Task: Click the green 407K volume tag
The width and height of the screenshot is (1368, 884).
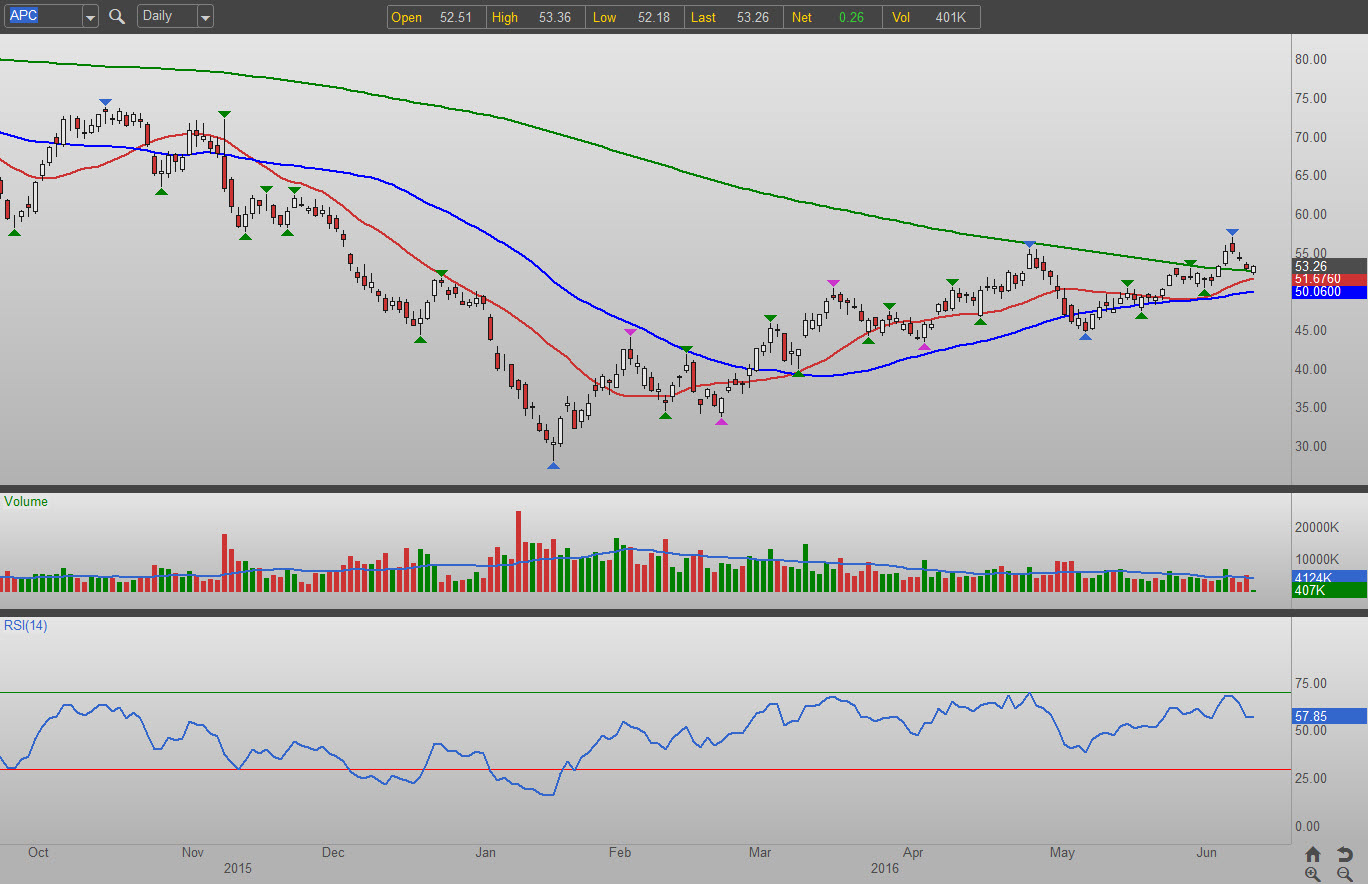Action: pyautogui.click(x=1329, y=591)
